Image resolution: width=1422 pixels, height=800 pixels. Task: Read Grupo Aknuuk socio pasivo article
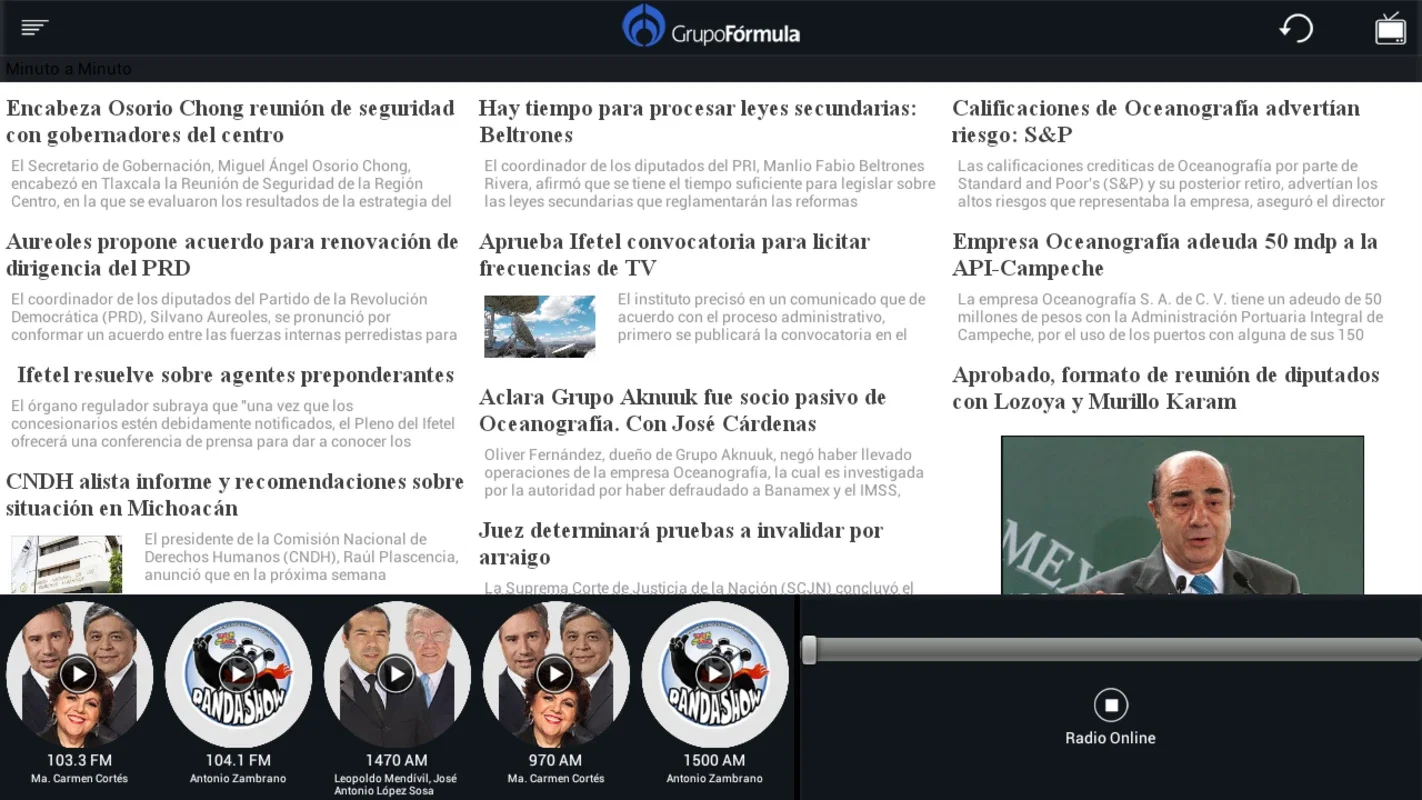click(683, 410)
